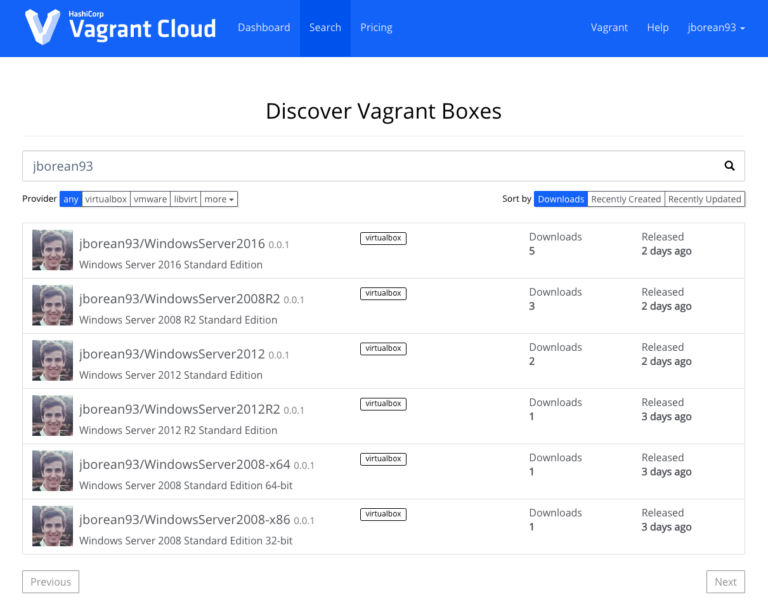
Task: Open jborean93/WindowsServer2008-x86 box
Action: (185, 520)
